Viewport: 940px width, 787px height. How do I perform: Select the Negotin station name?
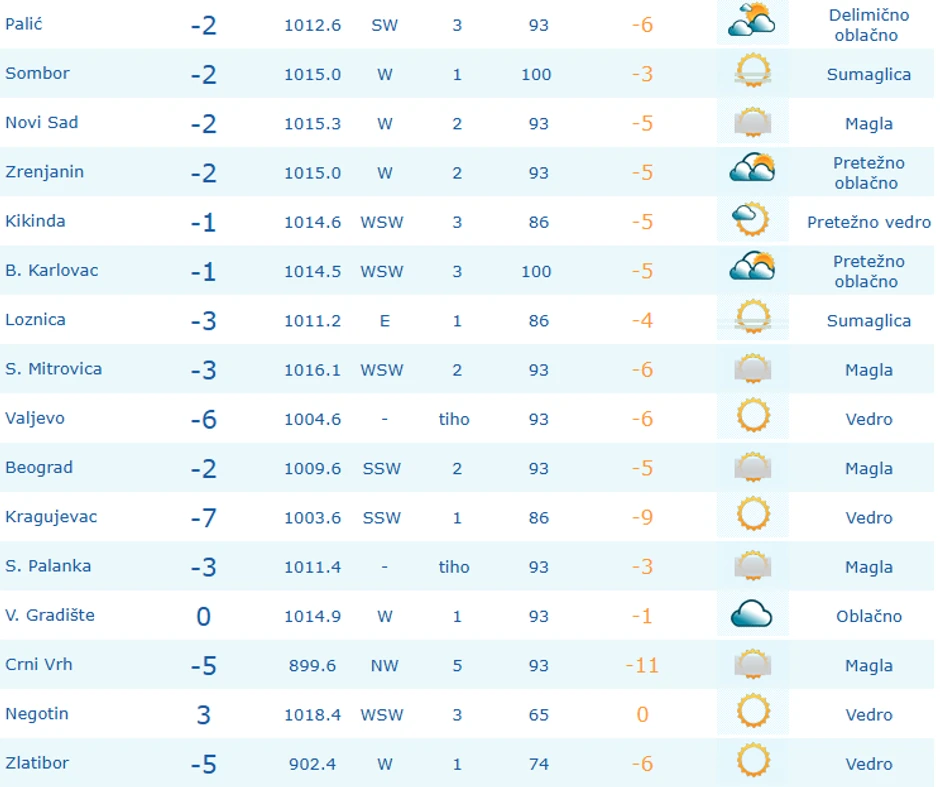tap(37, 714)
